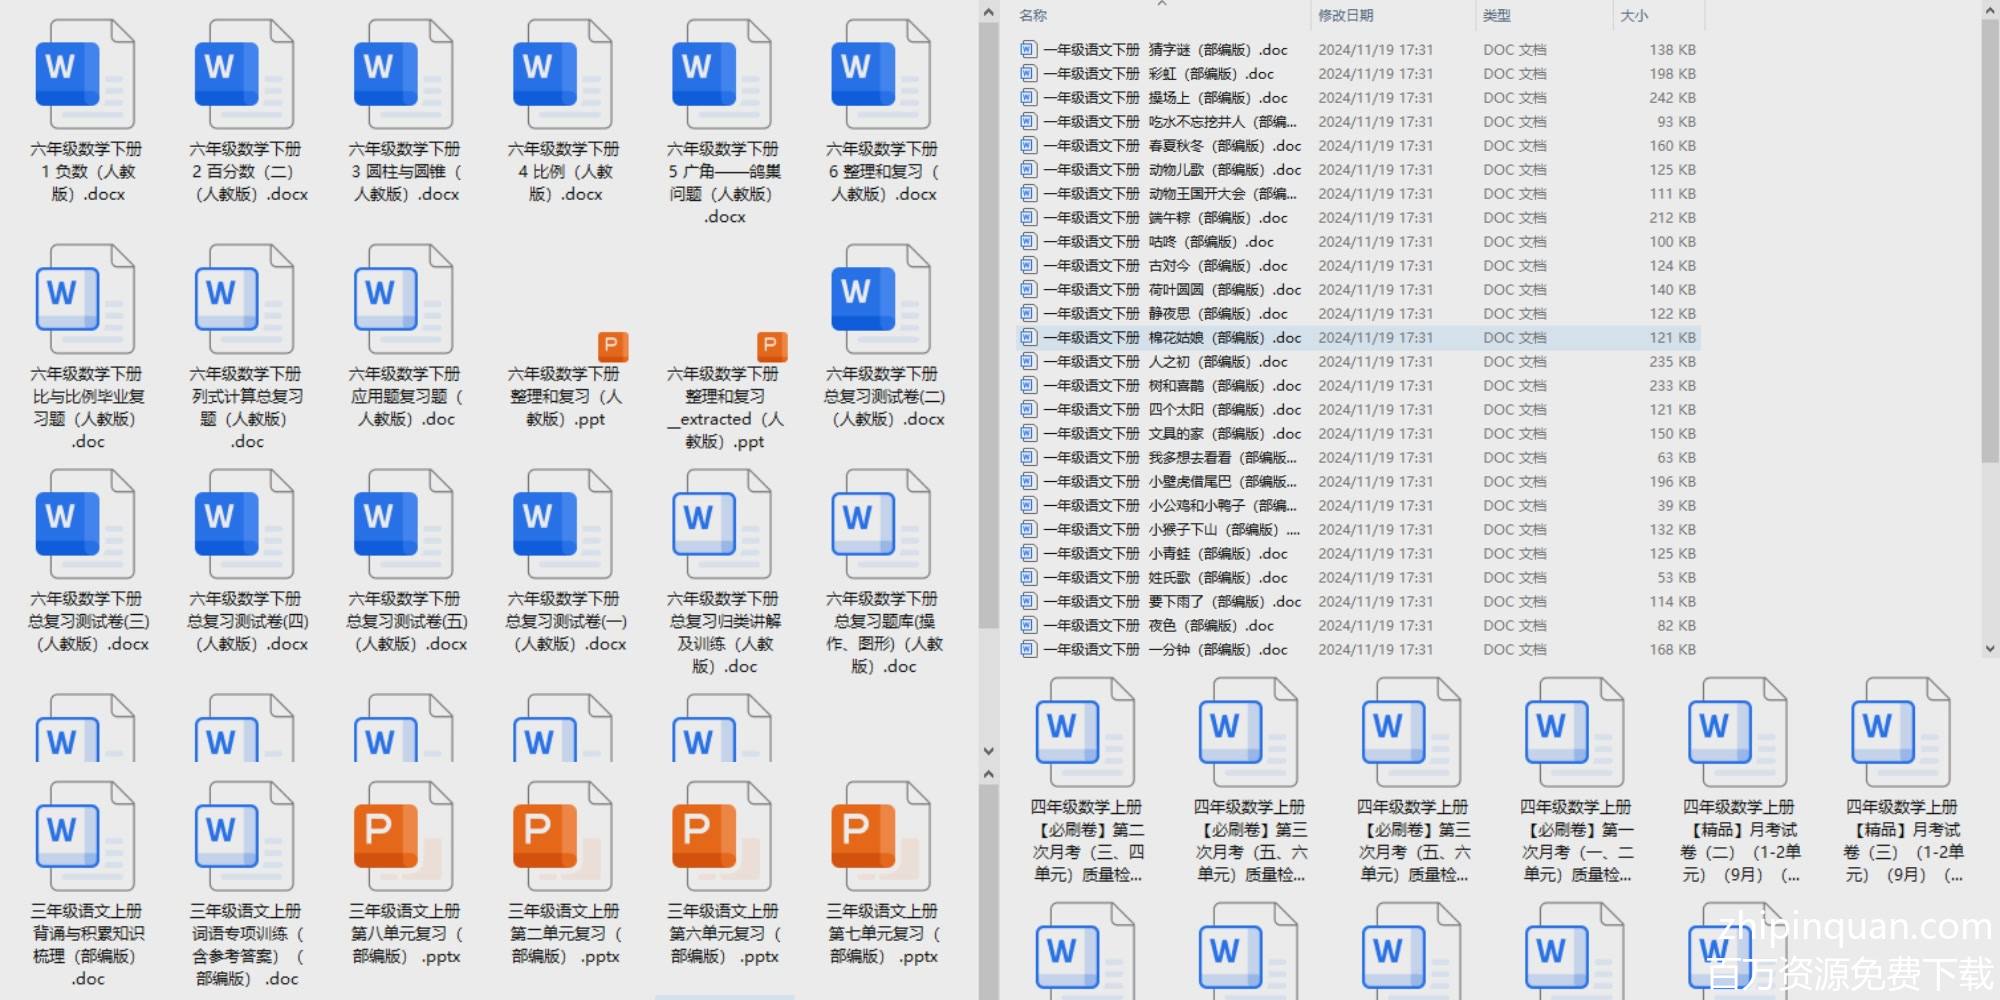Toggle sort direction arrow above 名称 column

[1162, 4]
